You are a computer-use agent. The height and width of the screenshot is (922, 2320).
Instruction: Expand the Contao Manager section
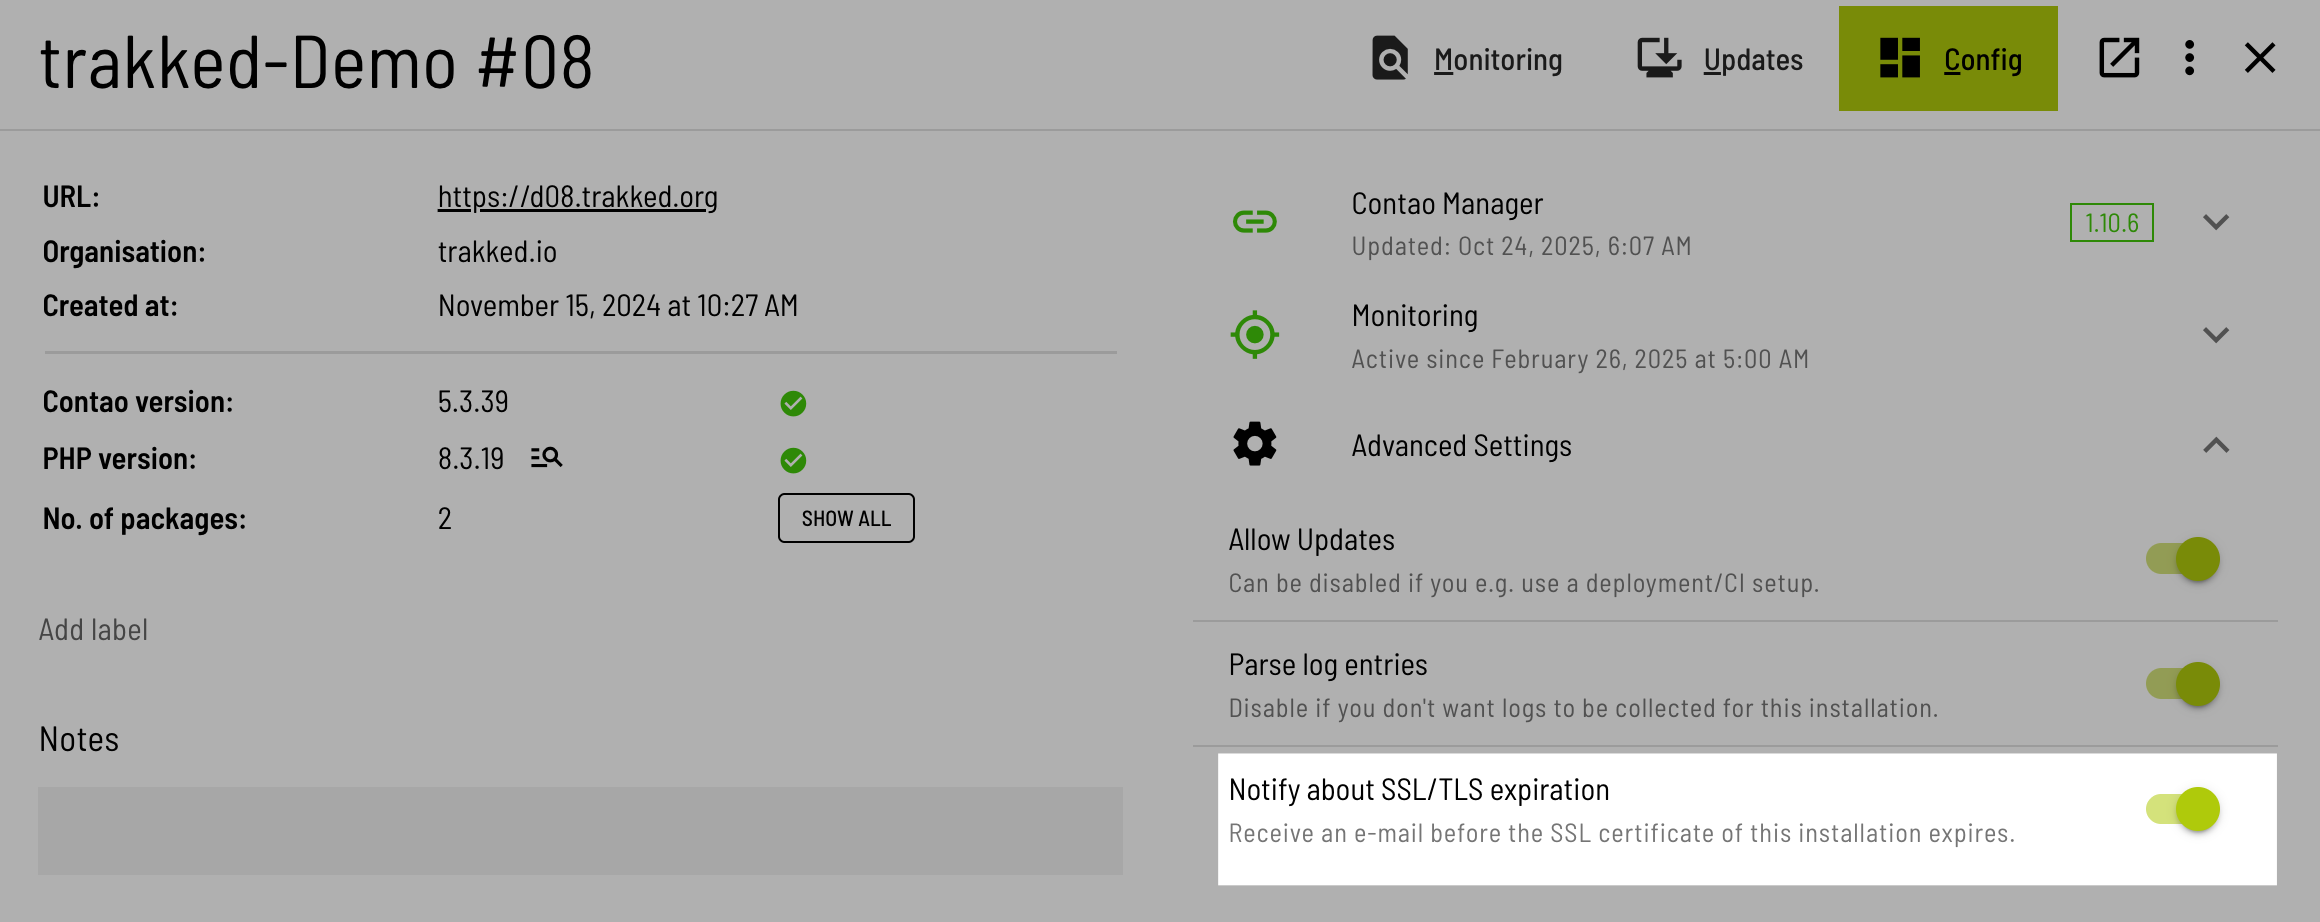(x=2216, y=222)
